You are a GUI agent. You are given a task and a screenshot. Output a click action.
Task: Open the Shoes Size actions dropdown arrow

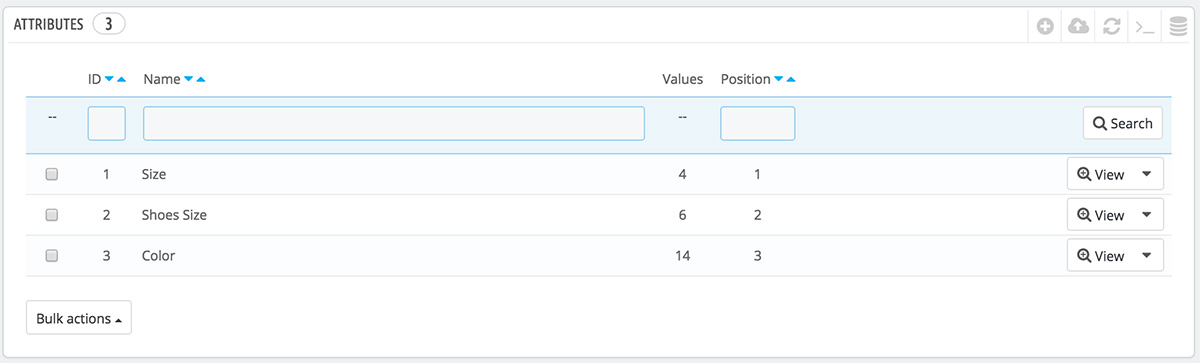tap(1147, 215)
